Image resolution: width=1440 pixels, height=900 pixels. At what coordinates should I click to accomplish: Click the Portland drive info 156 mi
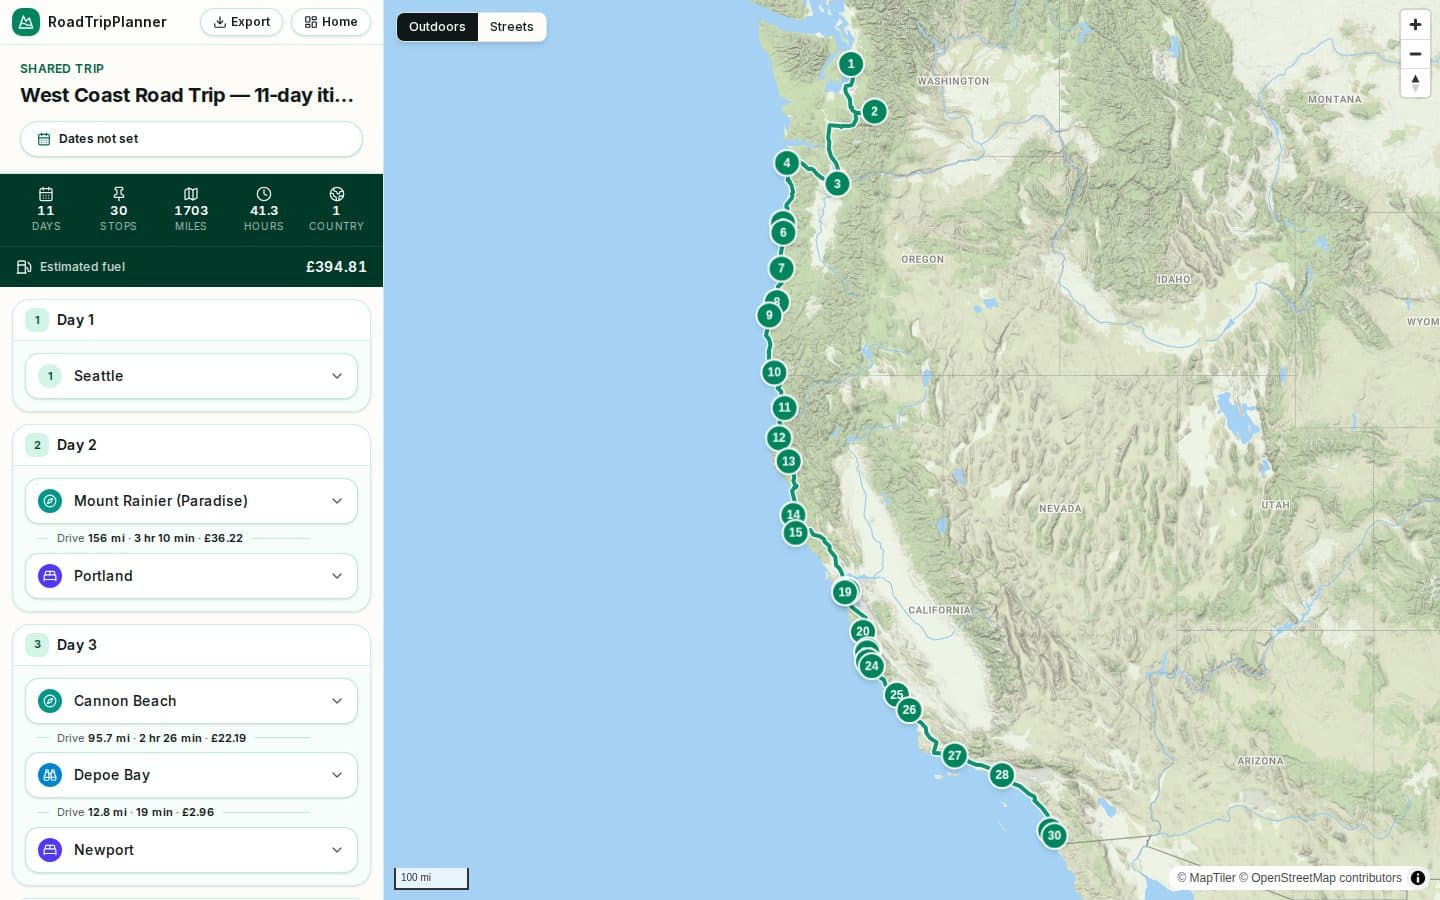[150, 538]
